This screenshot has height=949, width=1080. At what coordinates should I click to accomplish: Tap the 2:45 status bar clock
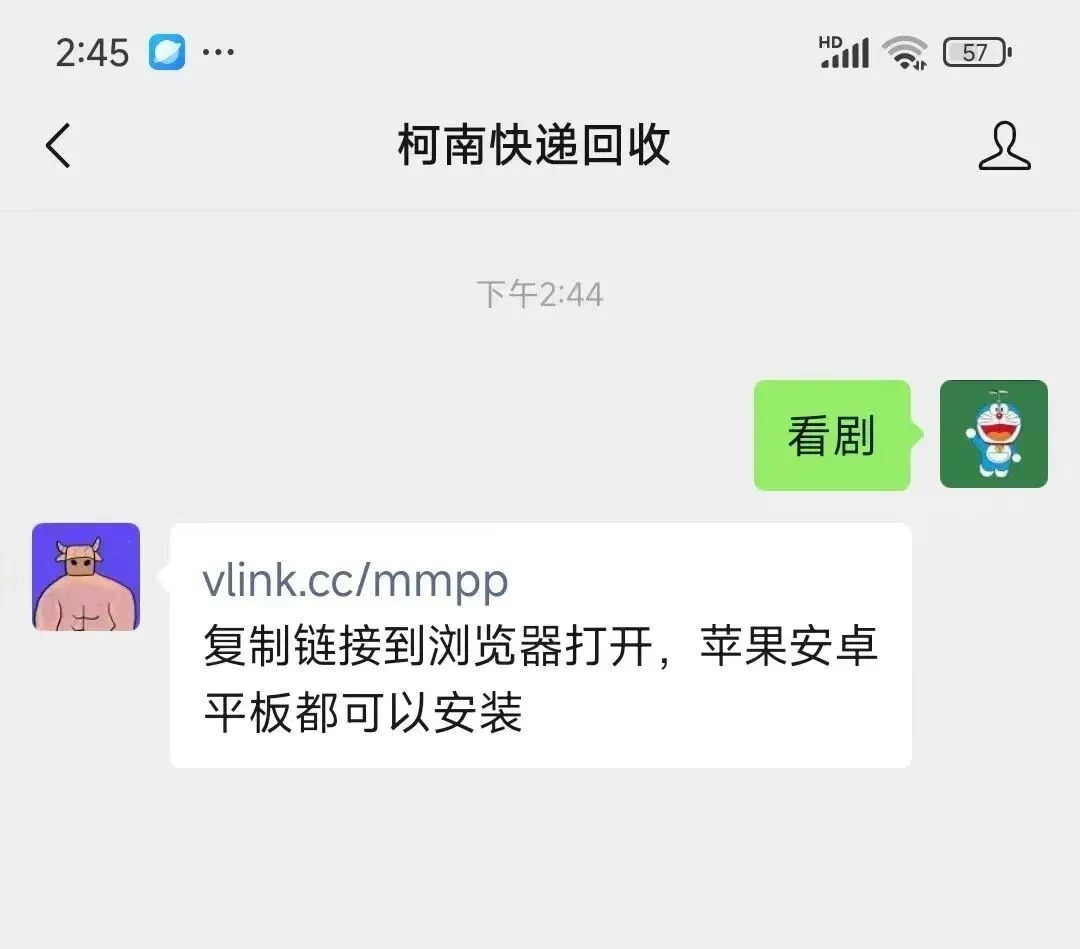(92, 52)
